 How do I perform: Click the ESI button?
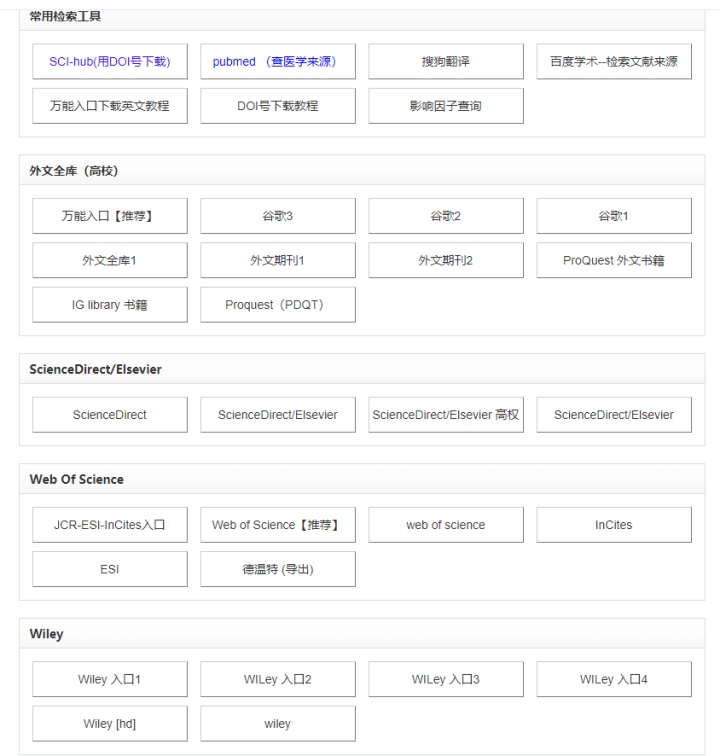pos(110,569)
